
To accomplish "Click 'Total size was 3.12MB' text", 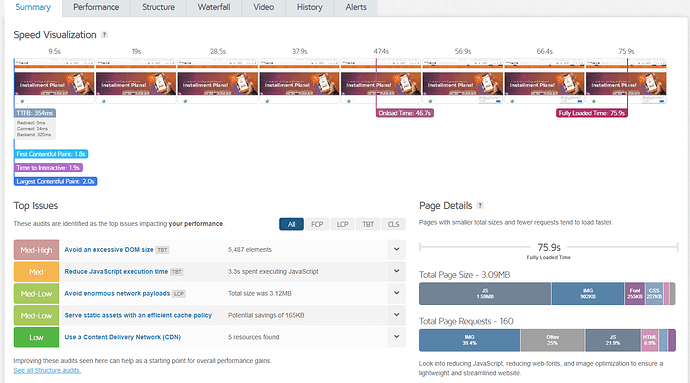I will (x=260, y=294).
